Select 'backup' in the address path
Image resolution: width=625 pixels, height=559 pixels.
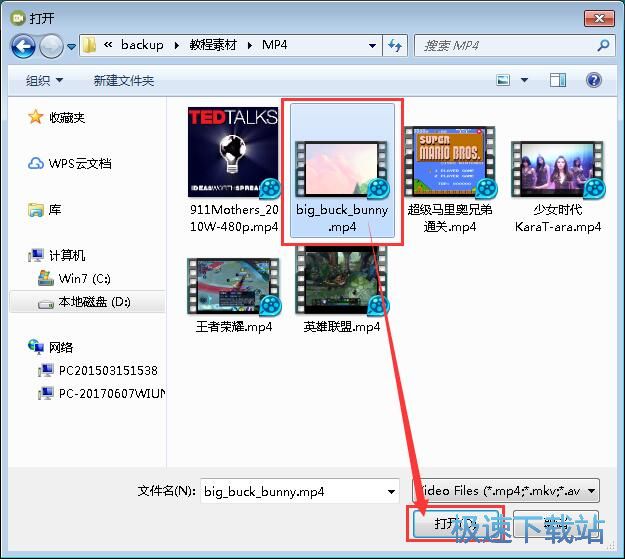tap(142, 45)
